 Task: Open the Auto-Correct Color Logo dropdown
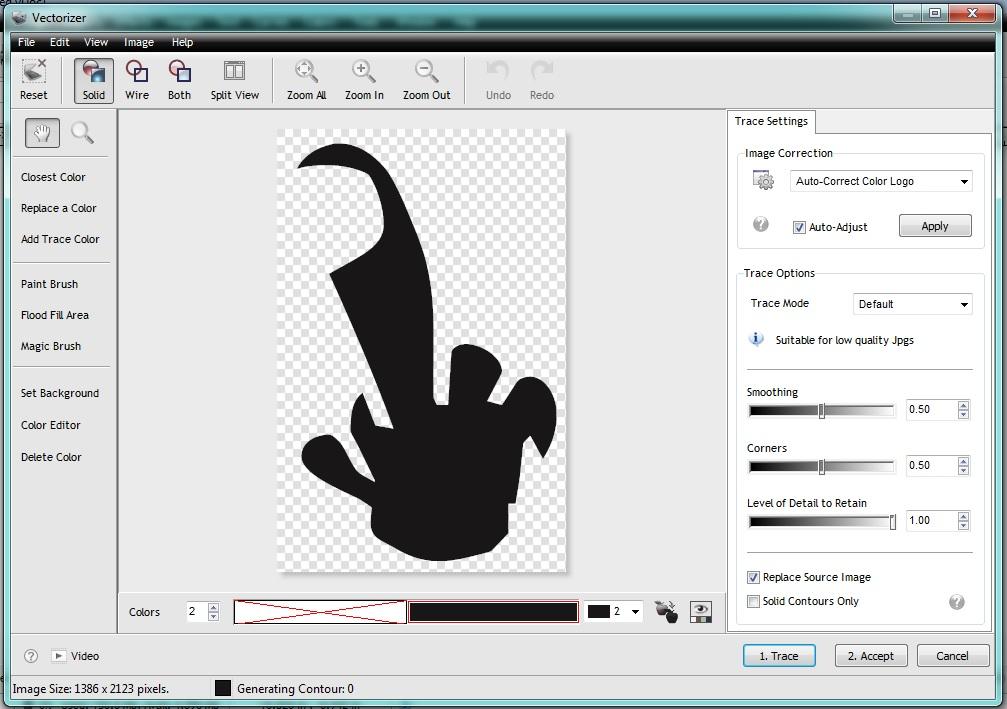tap(881, 181)
